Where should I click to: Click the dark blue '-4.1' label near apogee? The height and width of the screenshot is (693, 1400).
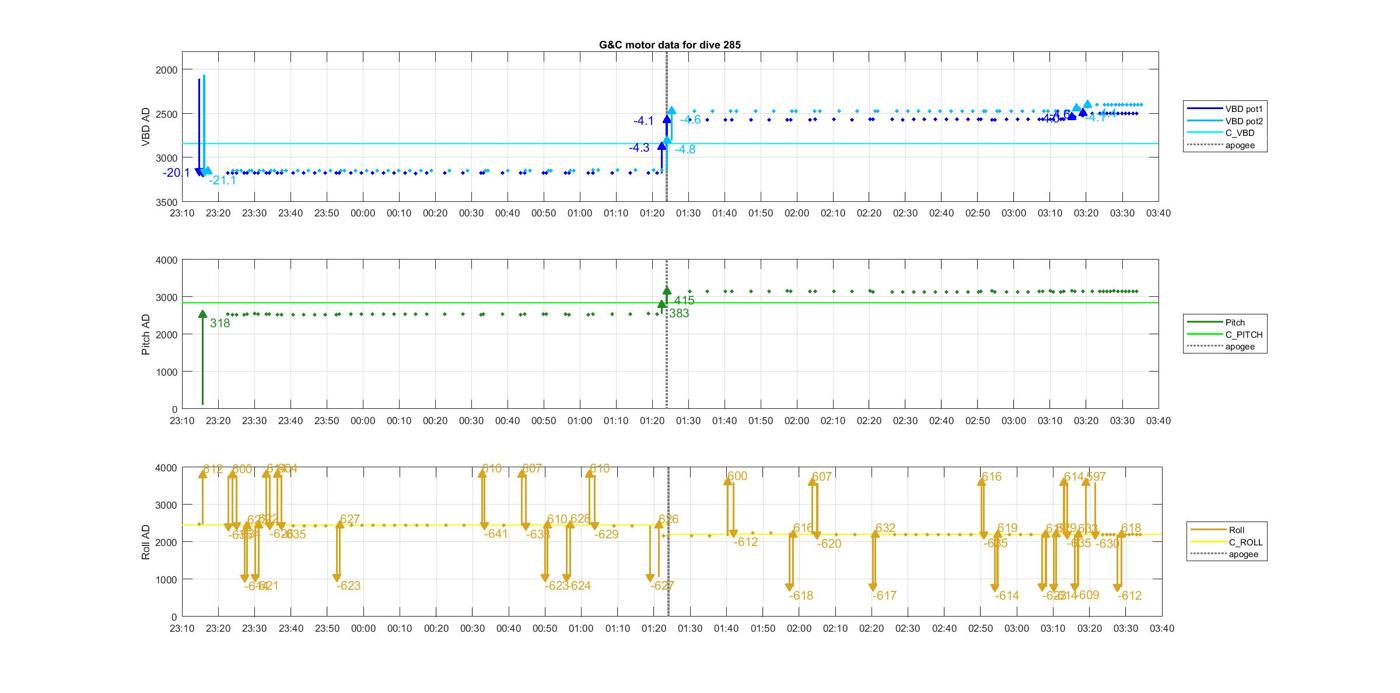pos(643,121)
